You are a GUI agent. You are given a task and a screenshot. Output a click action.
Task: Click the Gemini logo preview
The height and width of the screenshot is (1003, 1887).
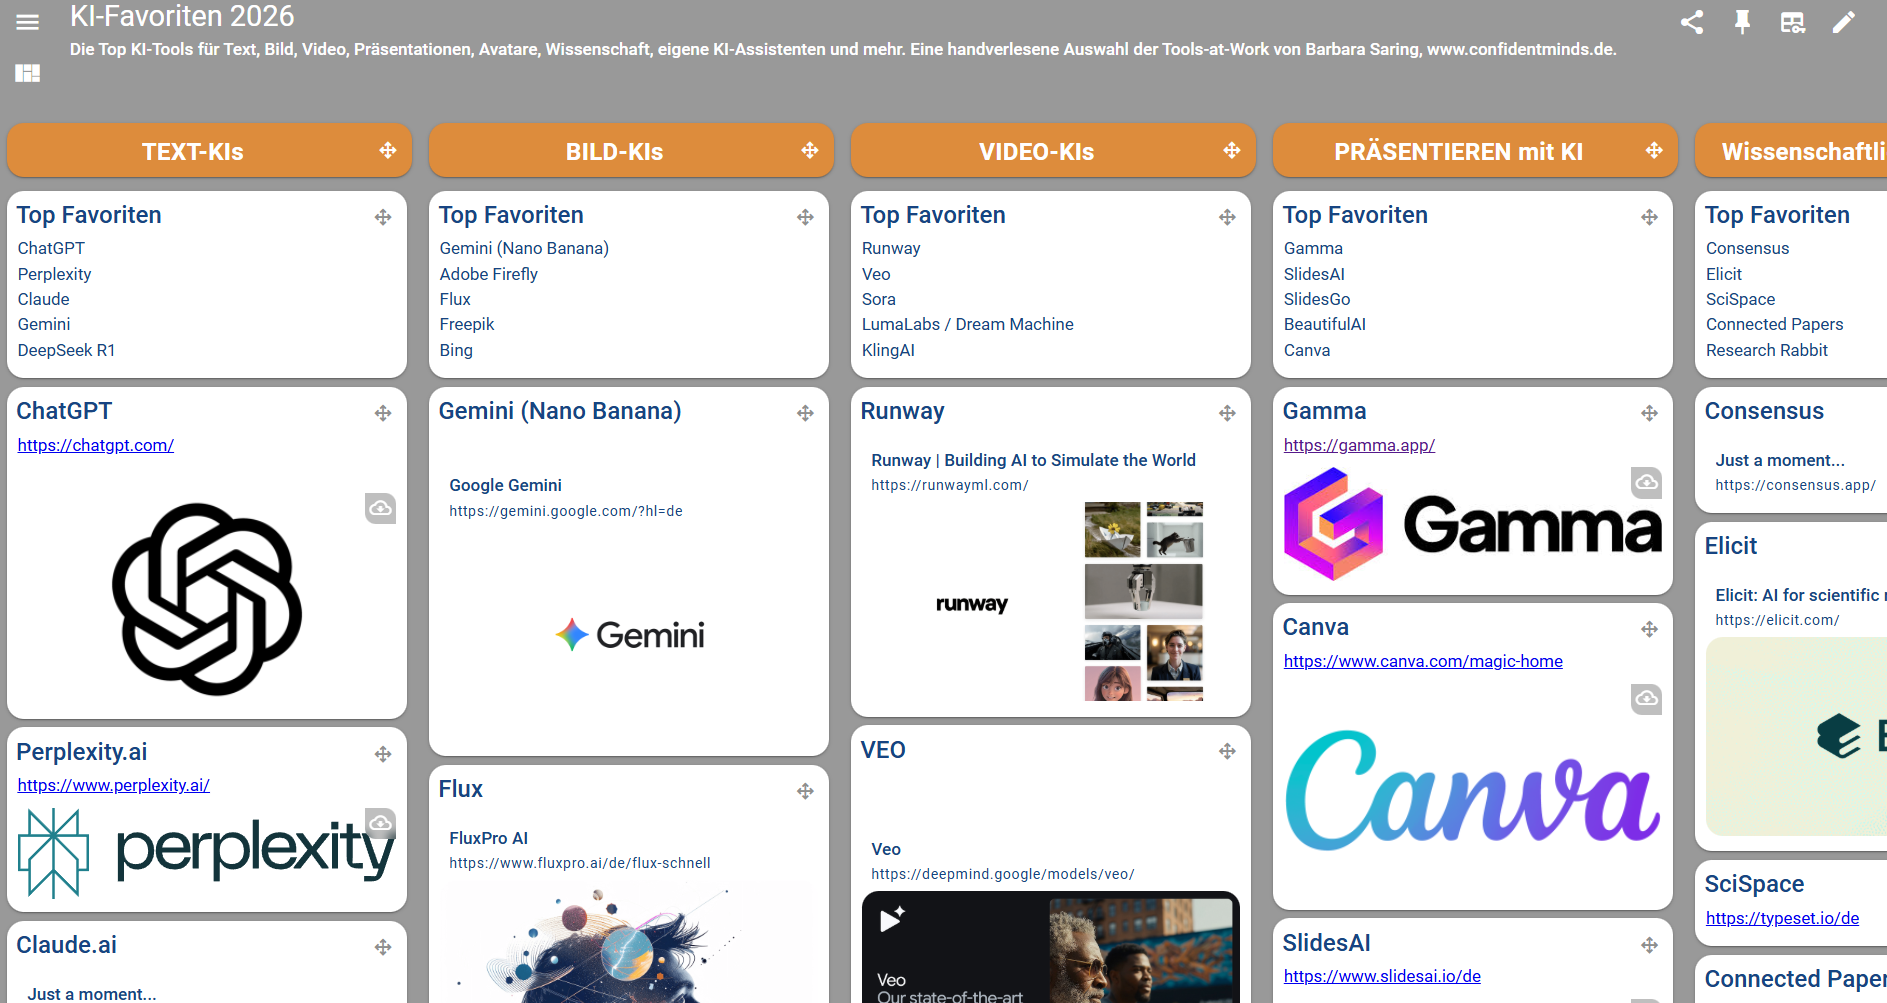[x=630, y=635]
